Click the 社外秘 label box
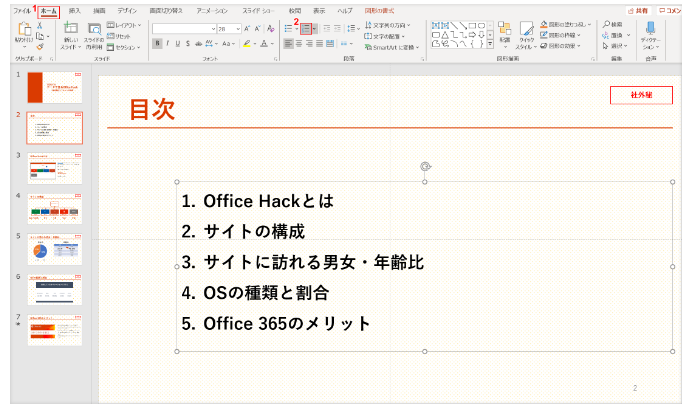Screen dimensions: 693x413 [640, 95]
